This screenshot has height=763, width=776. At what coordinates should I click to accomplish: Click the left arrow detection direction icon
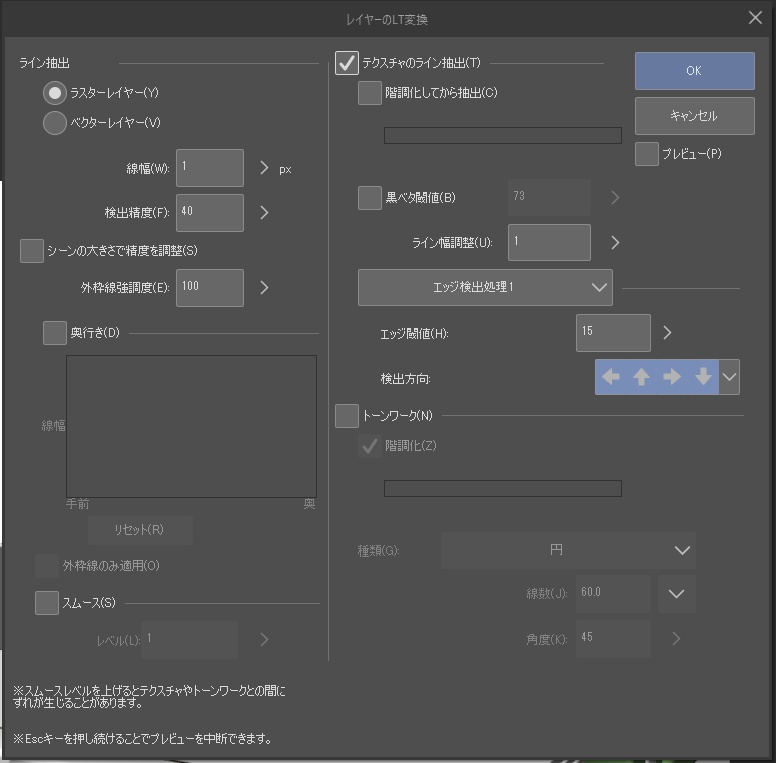click(x=611, y=377)
